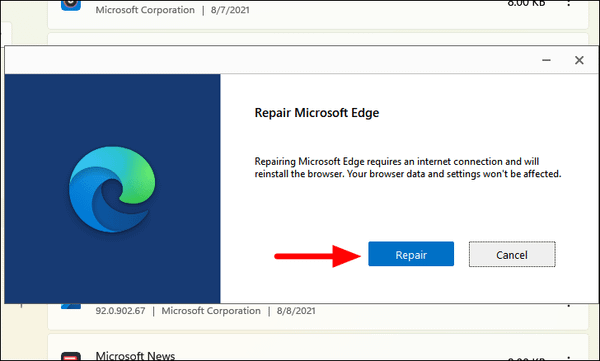Viewport: 600px width, 361px height.
Task: Cancel the Repair Microsoft Edge dialog
Action: [512, 254]
